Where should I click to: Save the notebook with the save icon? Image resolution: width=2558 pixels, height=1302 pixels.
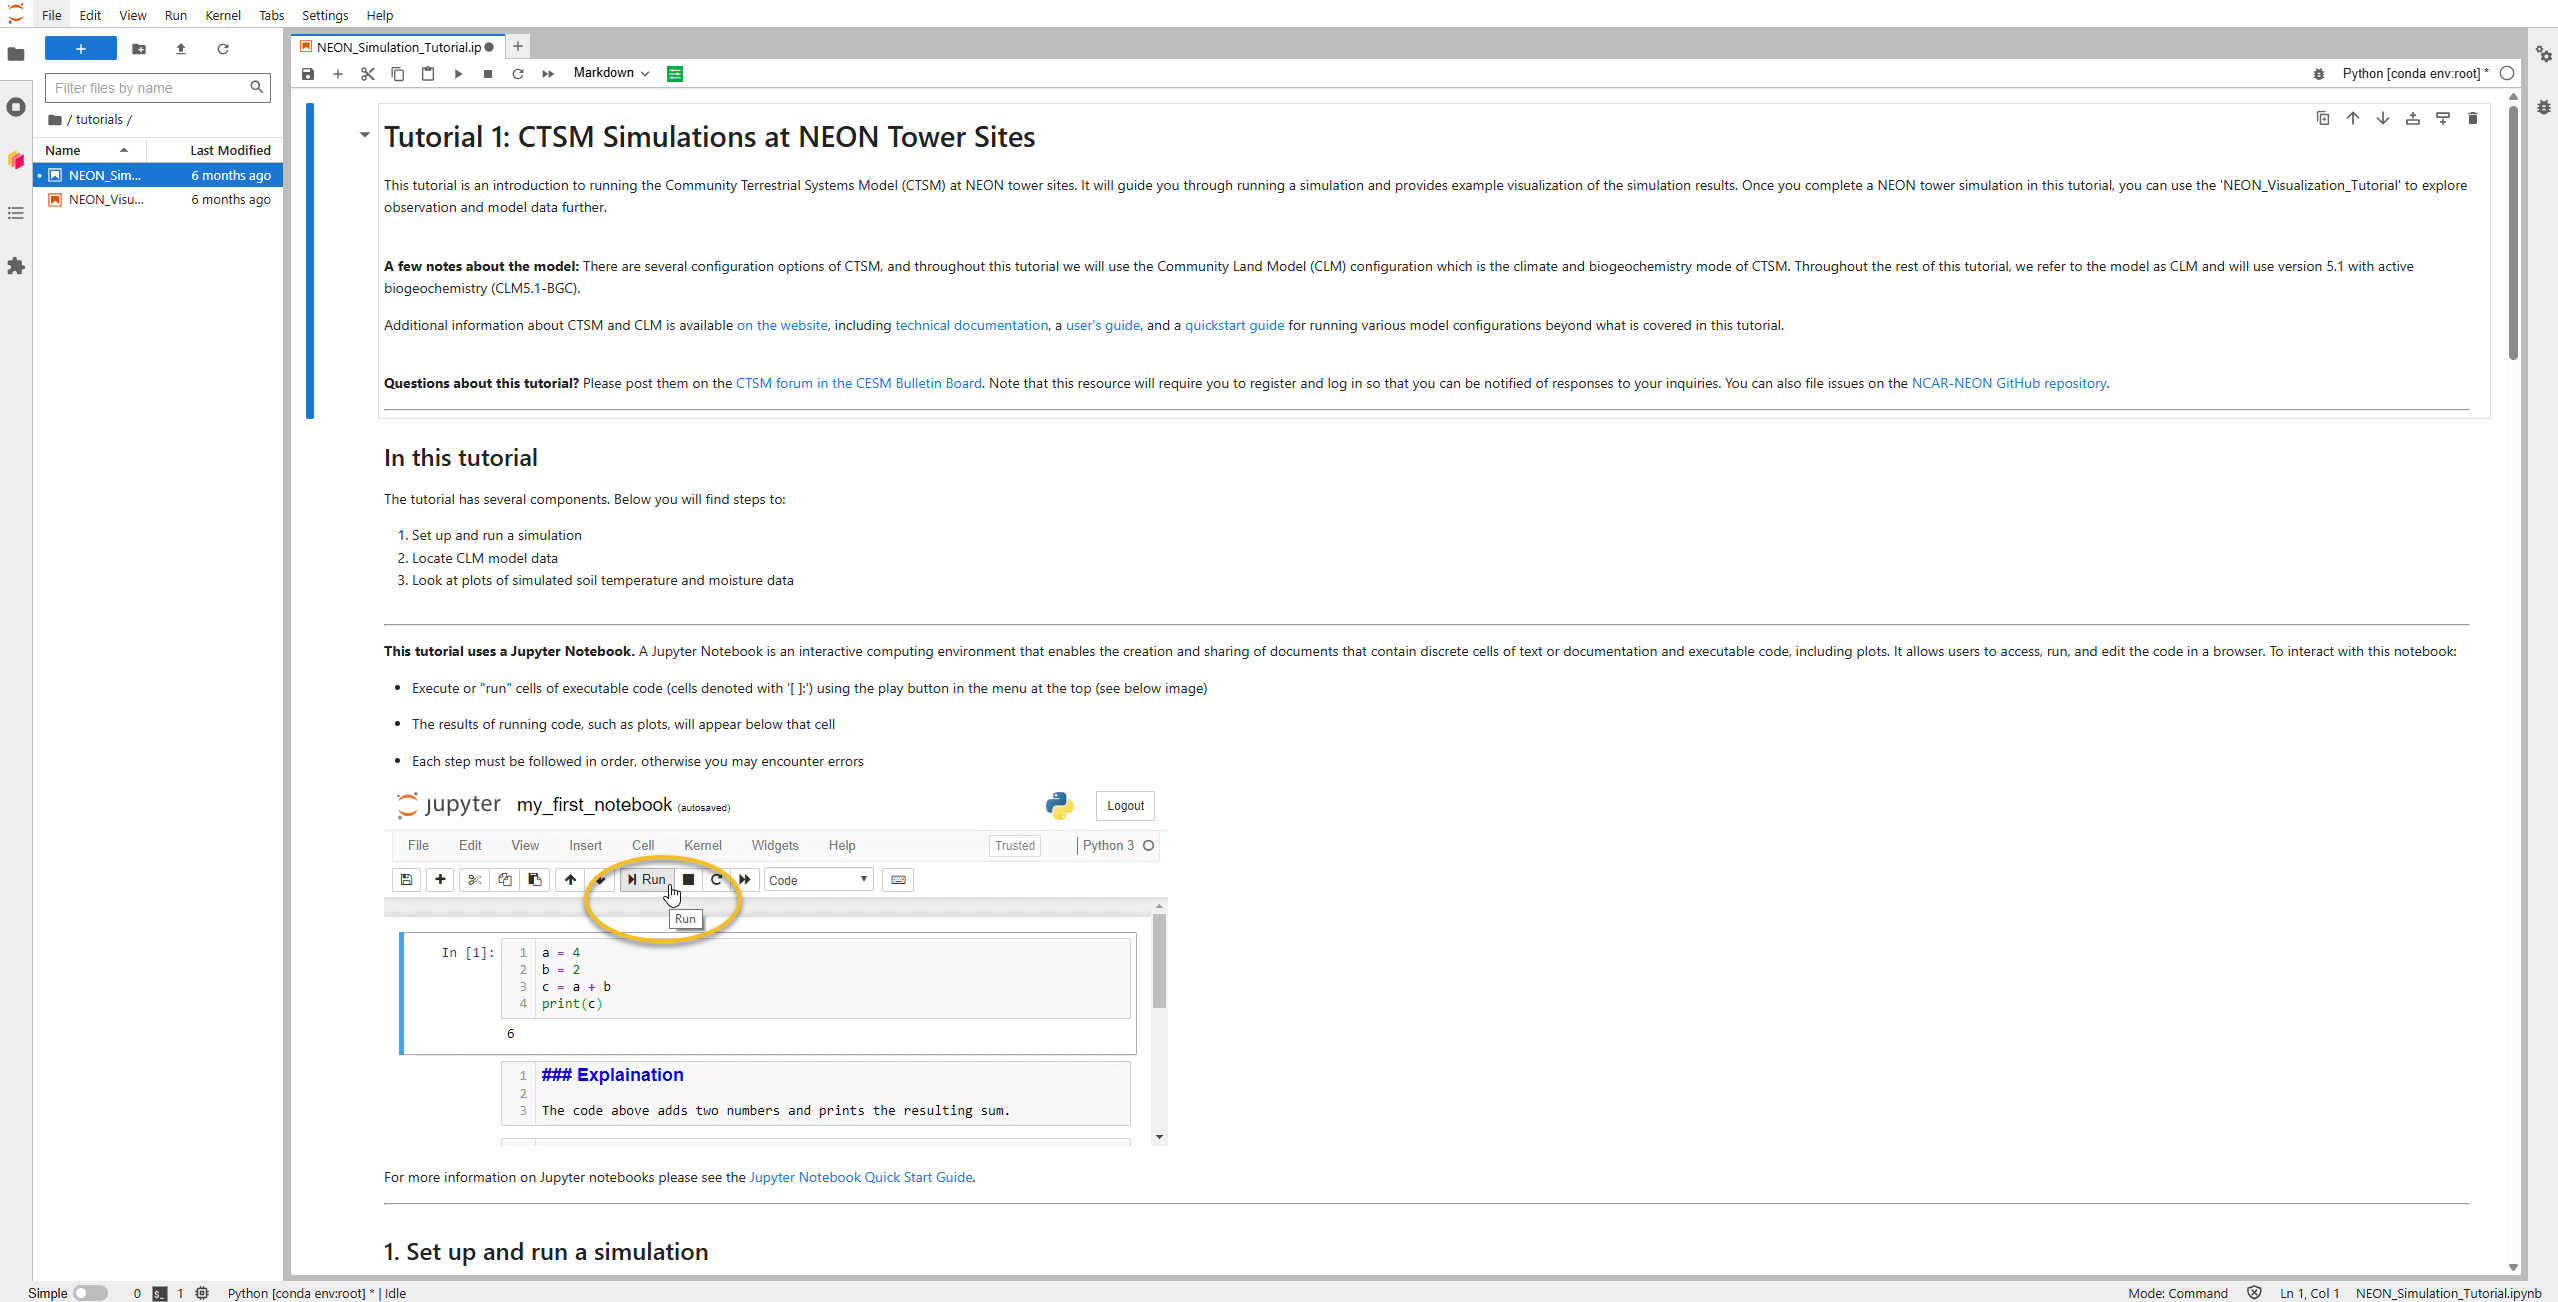pyautogui.click(x=308, y=73)
